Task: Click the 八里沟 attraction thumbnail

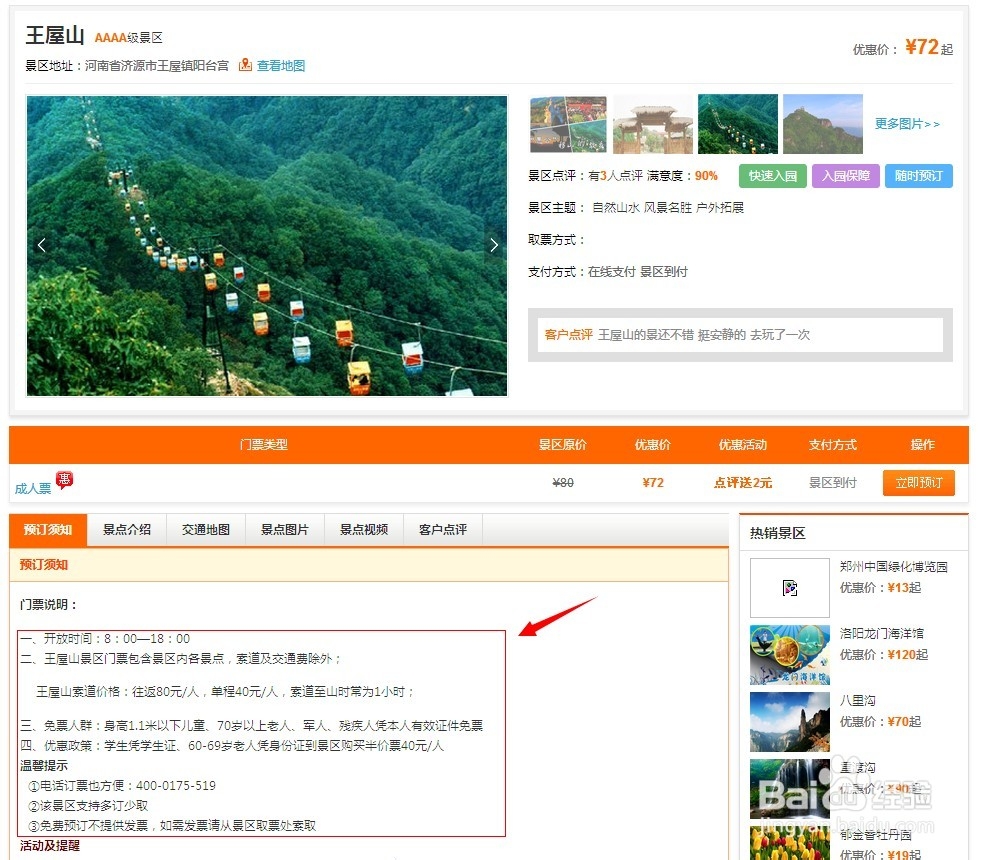Action: tap(789, 720)
